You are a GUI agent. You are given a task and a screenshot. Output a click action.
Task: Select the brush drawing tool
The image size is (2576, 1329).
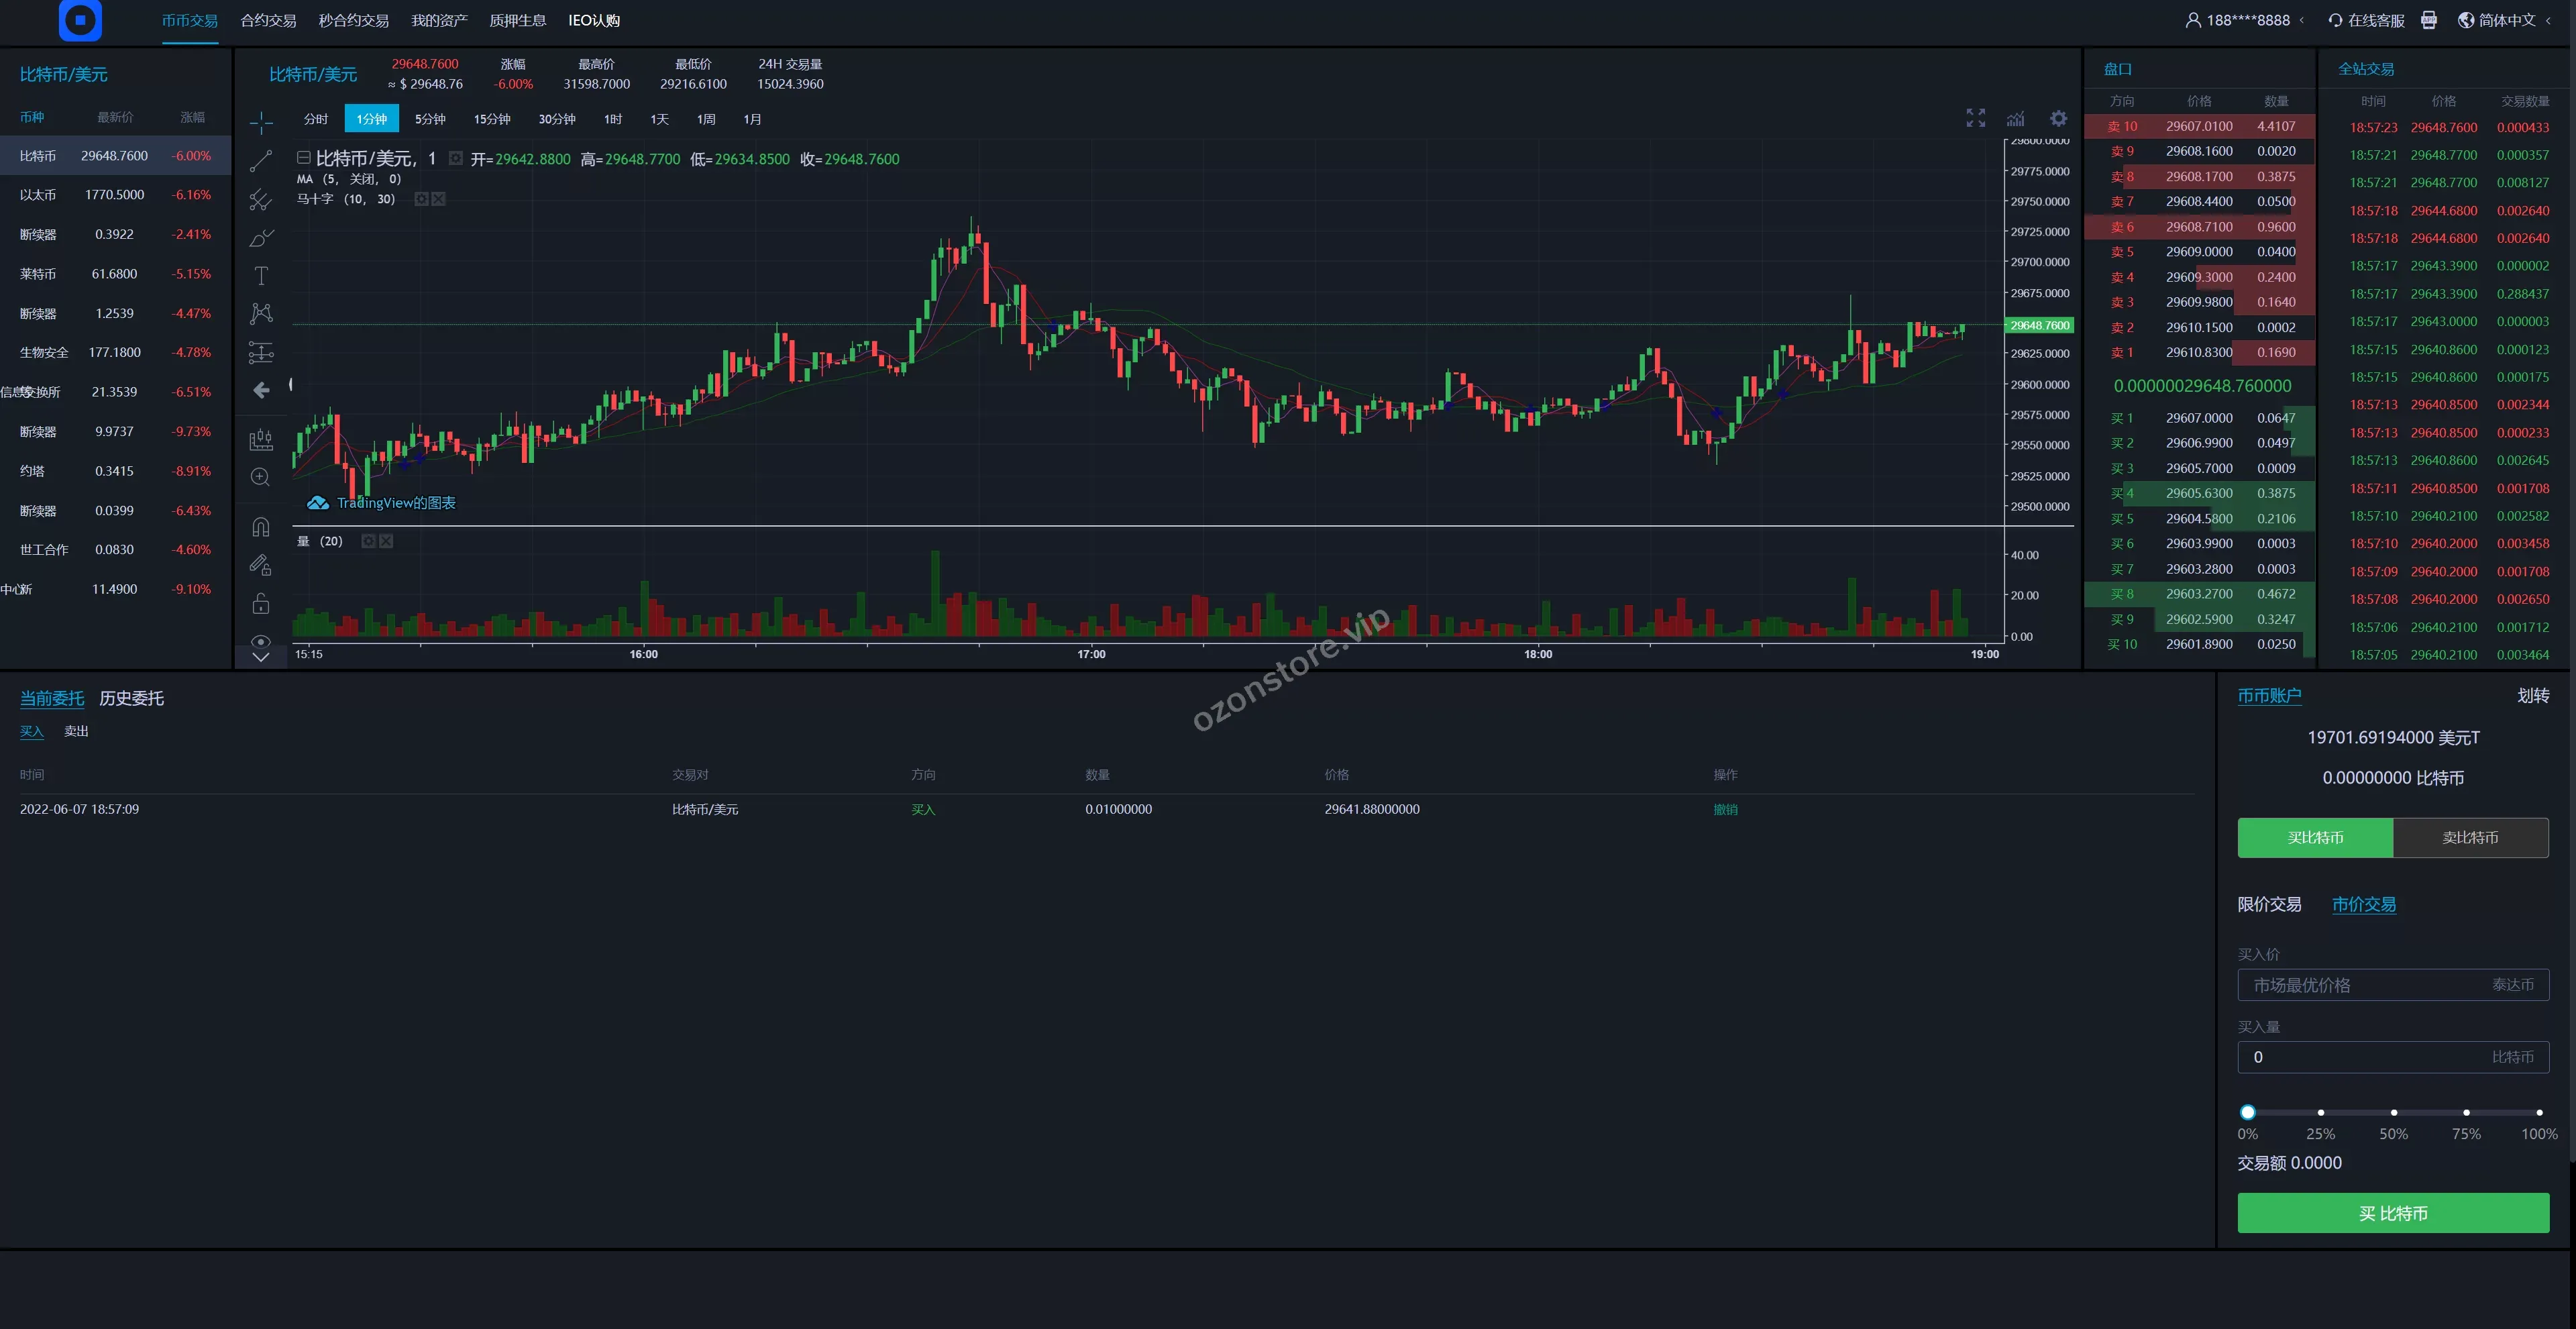click(261, 238)
